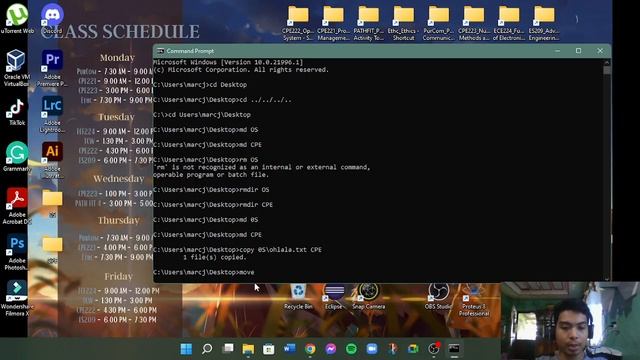Select the Eclipse desktop shortcut
This screenshot has width=640, height=360.
pos(334,296)
